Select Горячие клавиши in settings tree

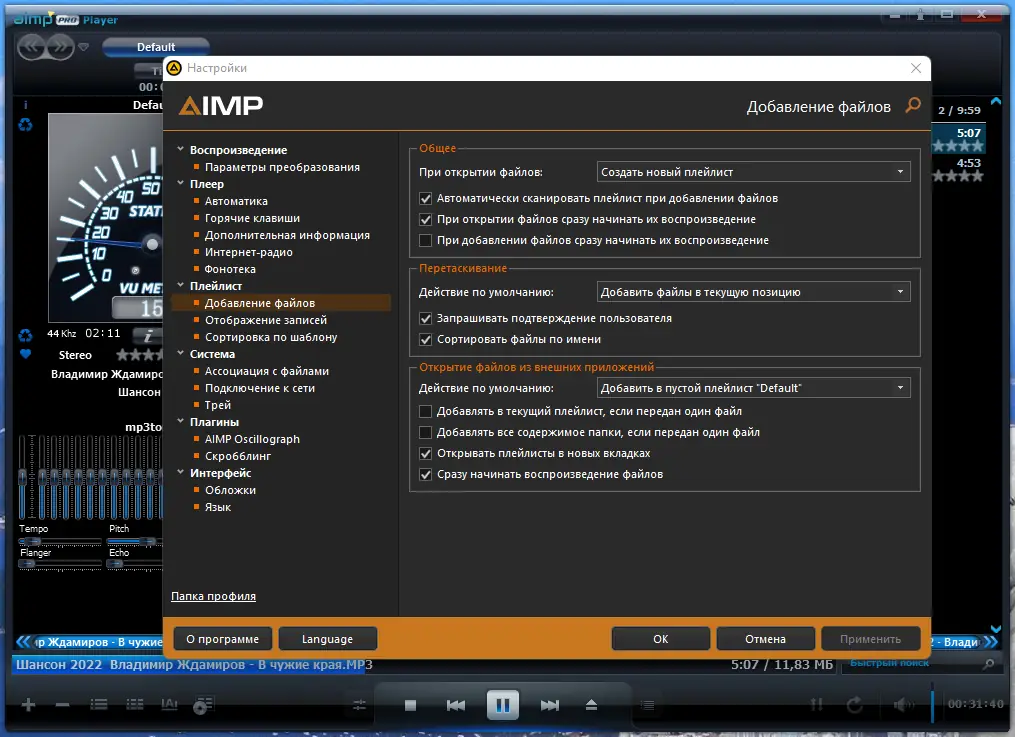coord(252,218)
